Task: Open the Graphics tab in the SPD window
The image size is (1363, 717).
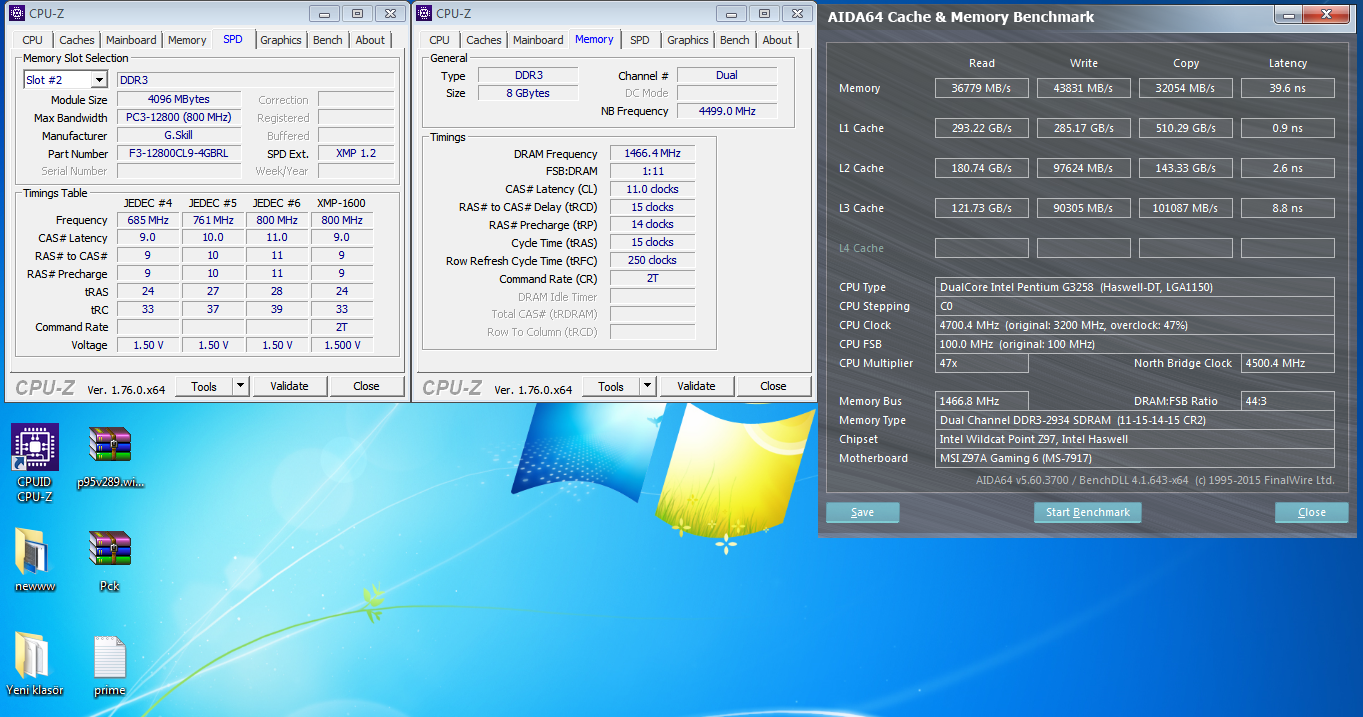Action: click(x=281, y=40)
